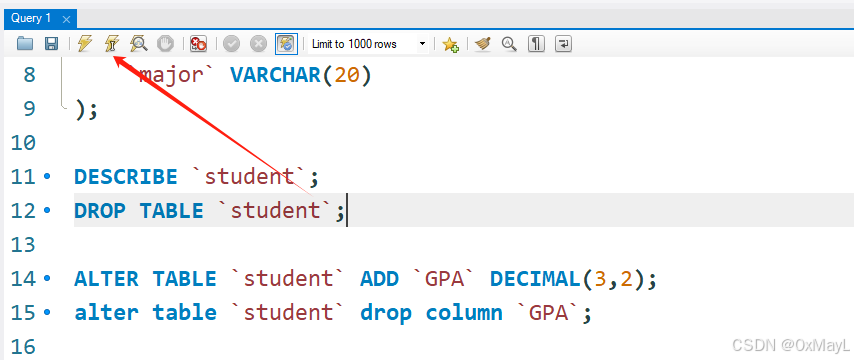Toggle continue-on-error script icon

198,44
